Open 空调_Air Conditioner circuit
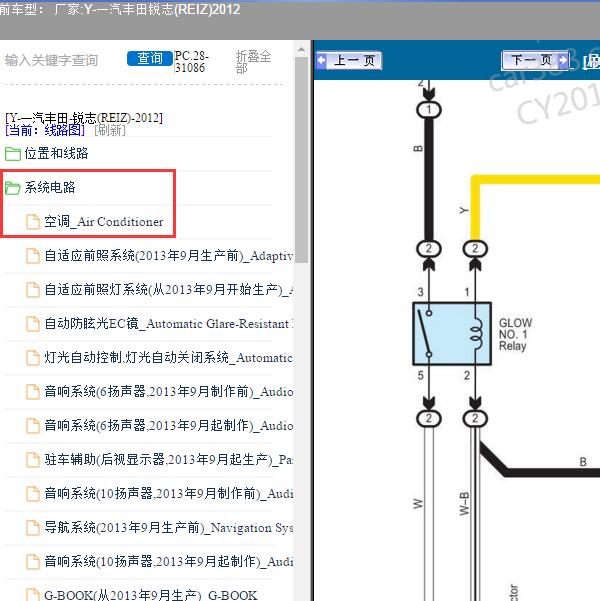This screenshot has height=601, width=600. [x=104, y=222]
